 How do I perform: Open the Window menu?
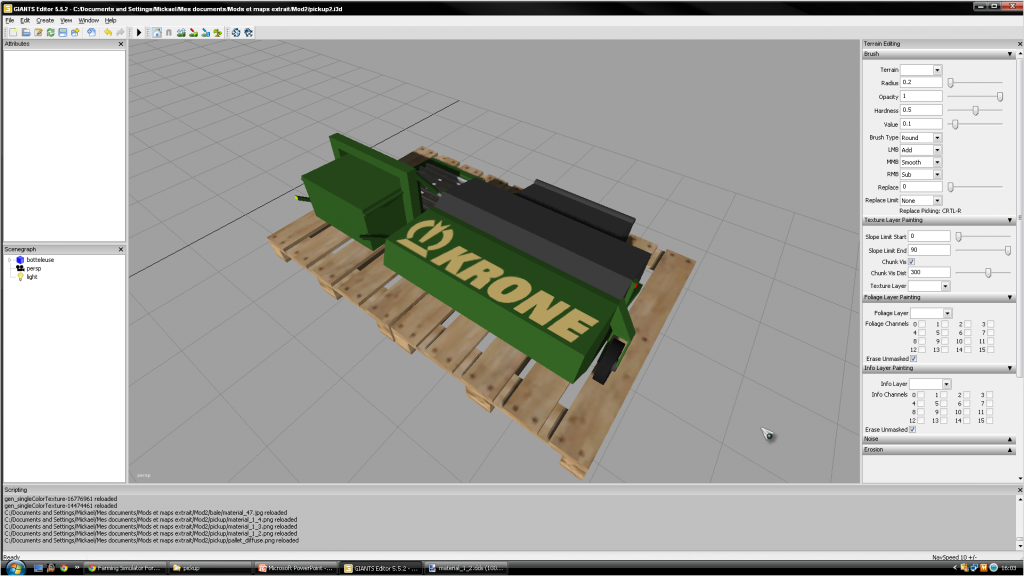tap(89, 21)
